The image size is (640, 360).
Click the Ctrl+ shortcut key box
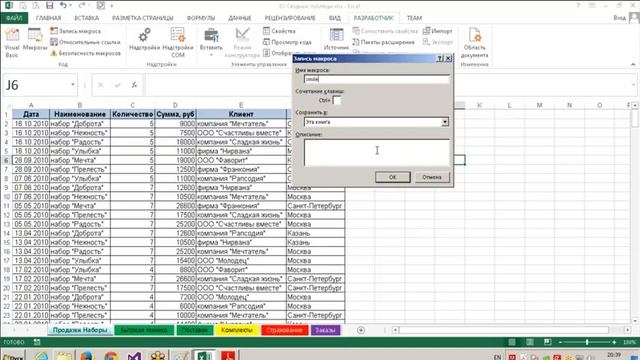tap(337, 100)
